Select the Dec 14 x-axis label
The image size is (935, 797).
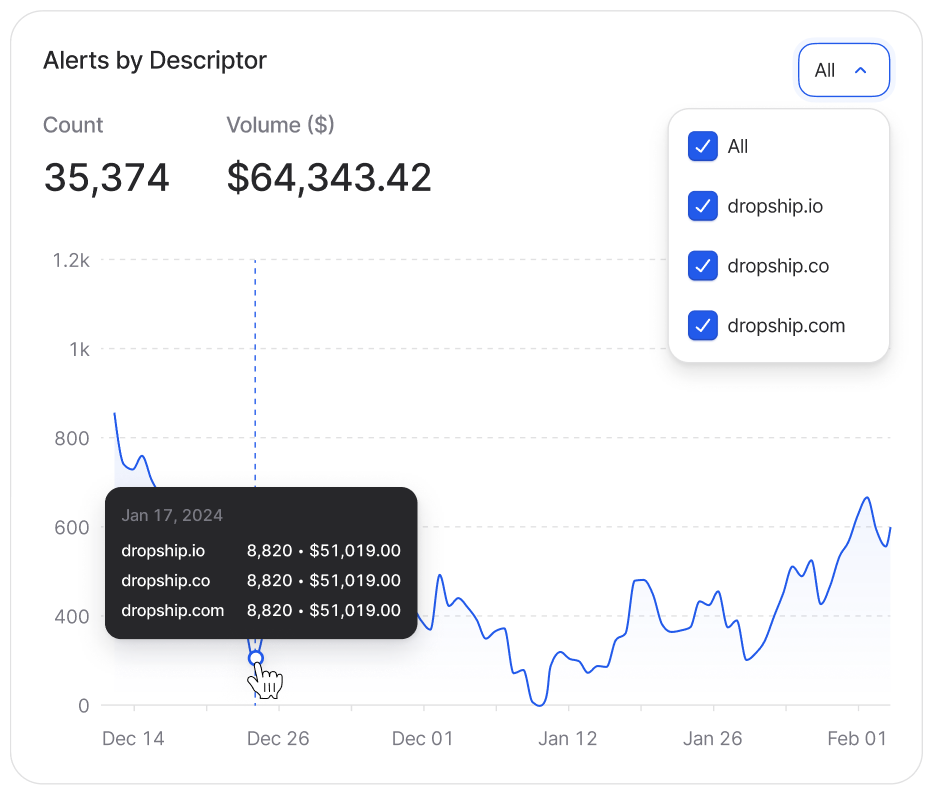(133, 739)
